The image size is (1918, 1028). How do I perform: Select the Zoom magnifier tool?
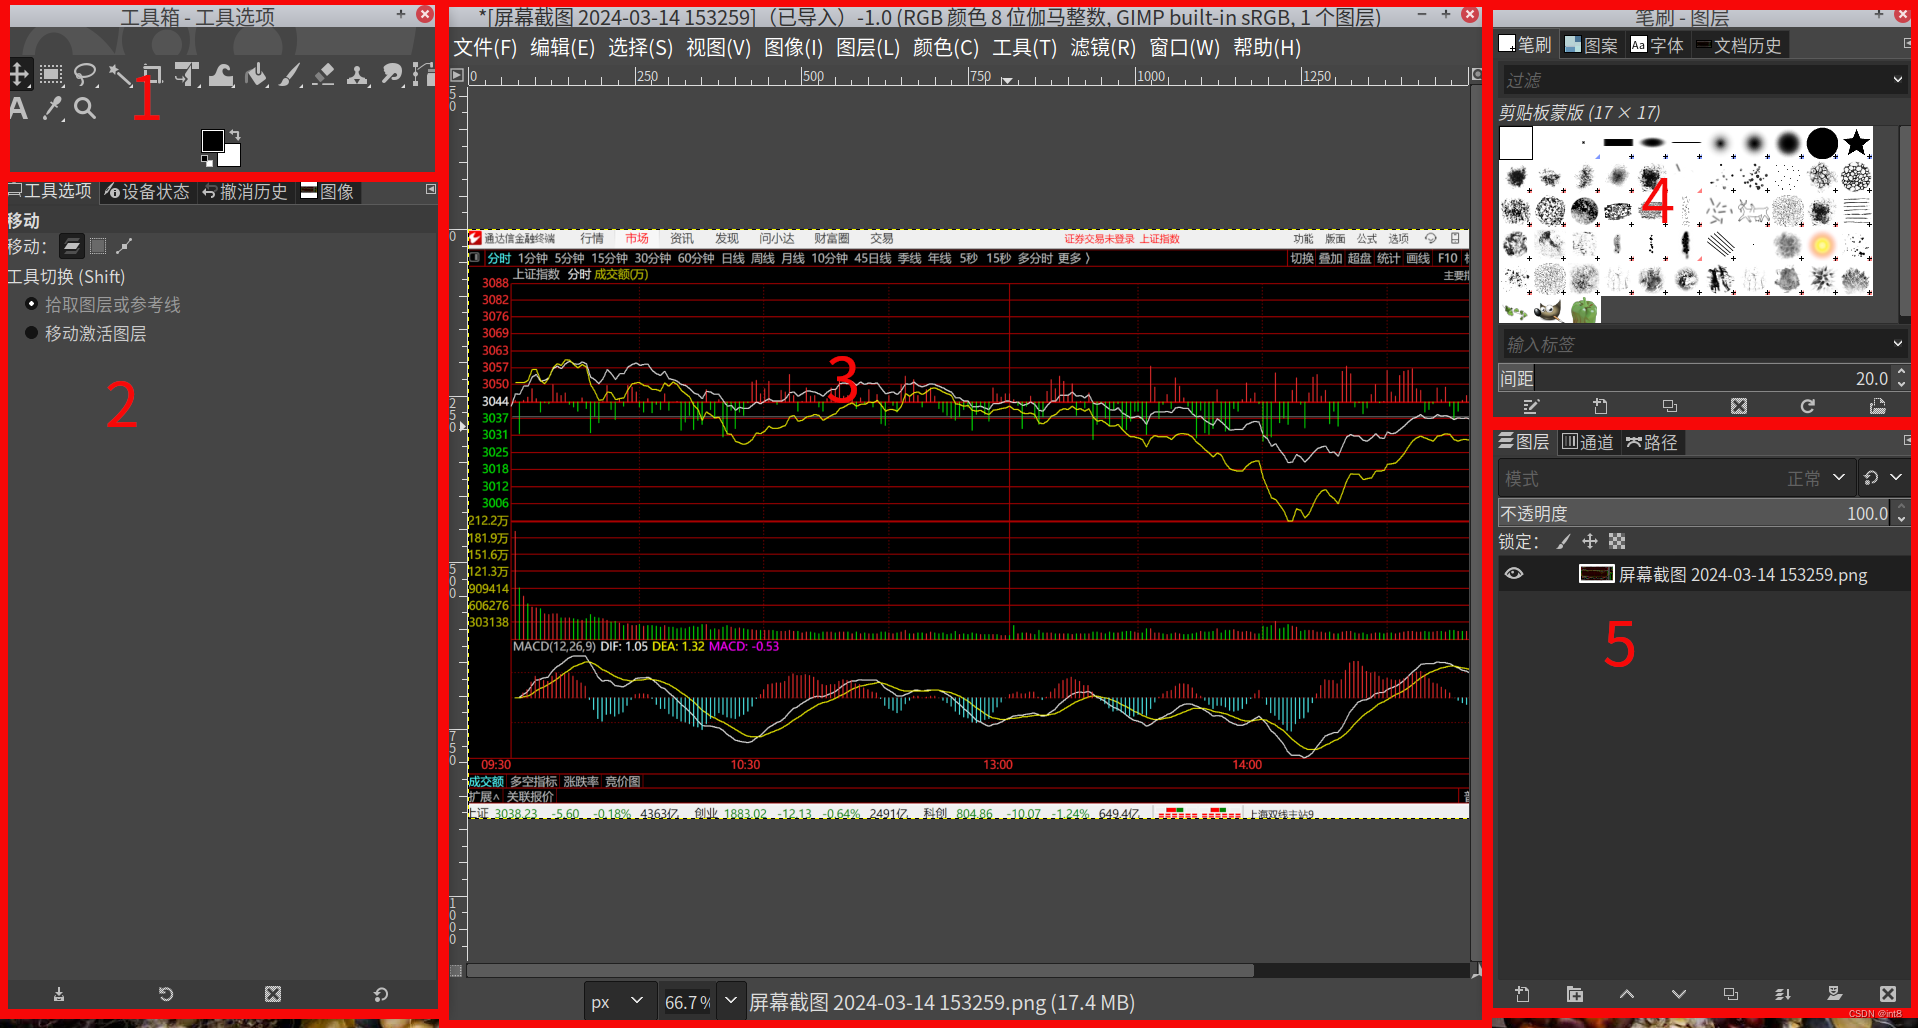click(x=86, y=108)
